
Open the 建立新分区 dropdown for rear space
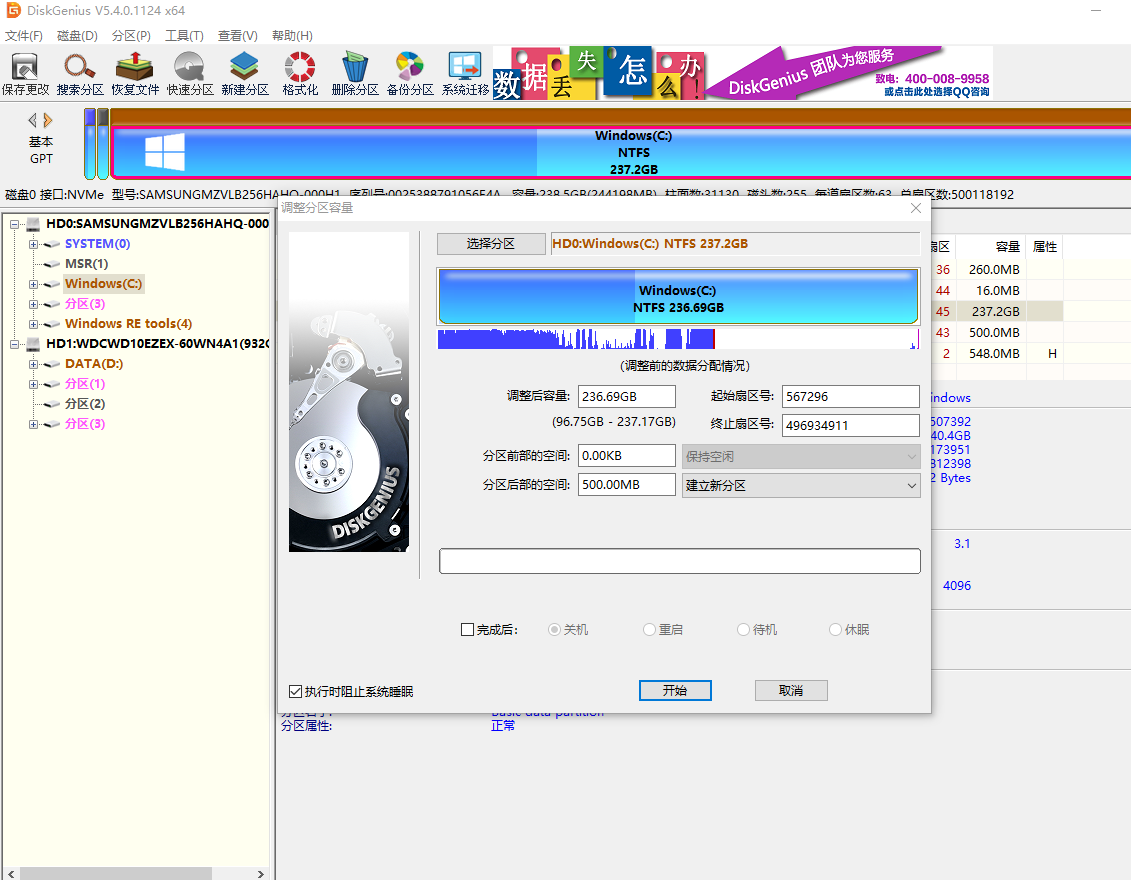coord(801,485)
